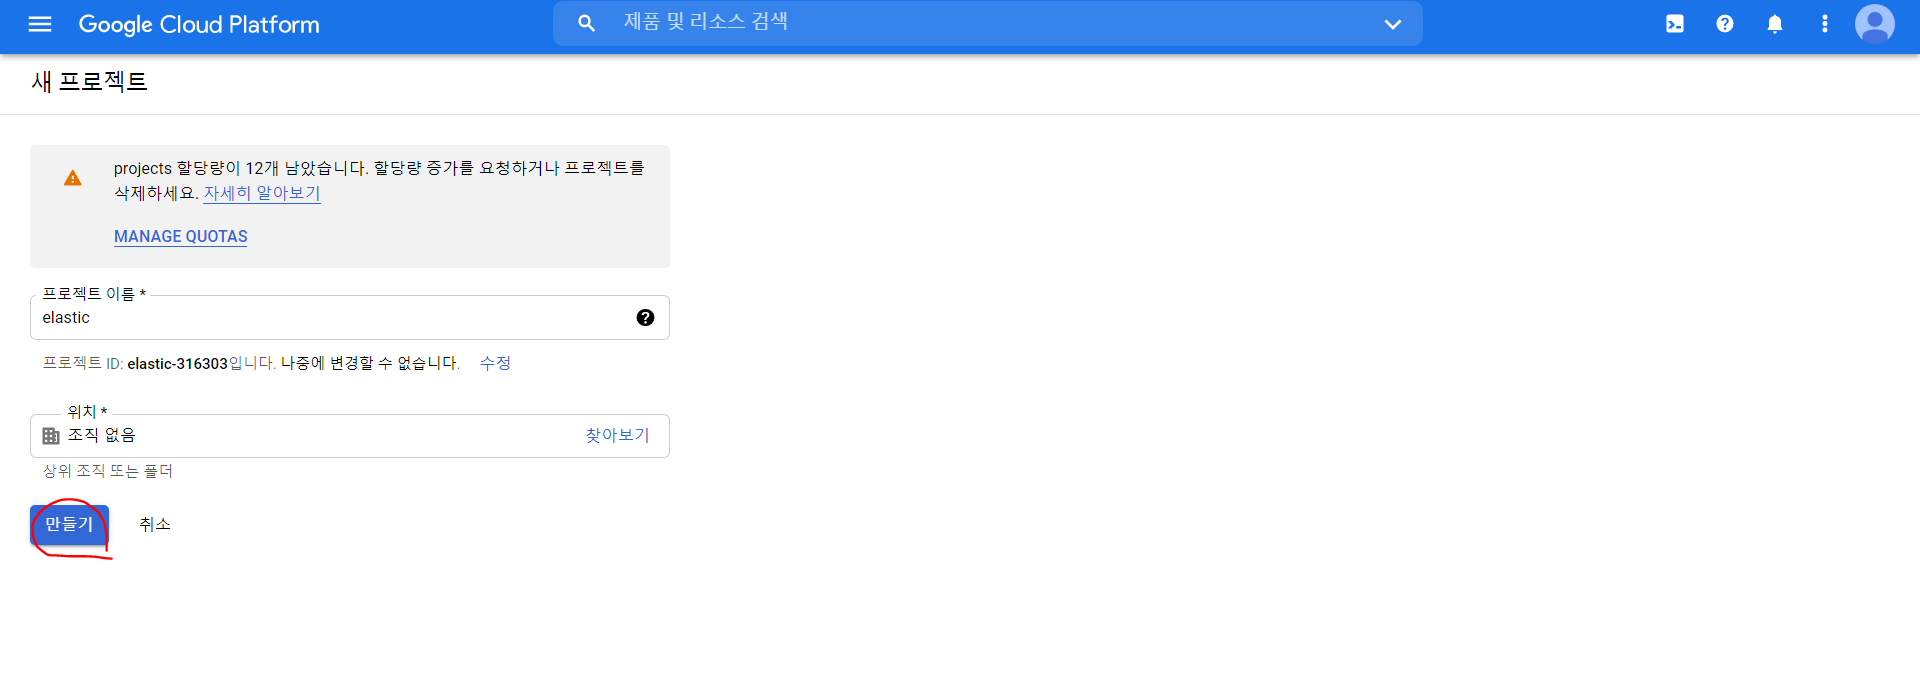The height and width of the screenshot is (697, 1920).
Task: Click the 만들기 create button
Action: (x=69, y=525)
